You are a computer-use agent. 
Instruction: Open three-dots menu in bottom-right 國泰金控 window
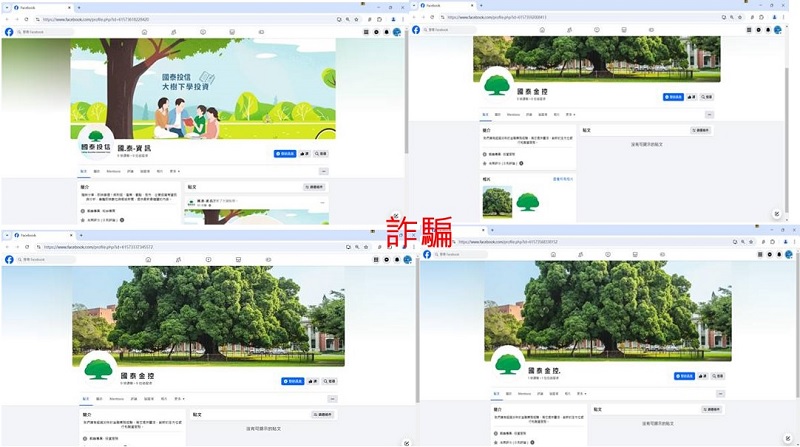720,393
